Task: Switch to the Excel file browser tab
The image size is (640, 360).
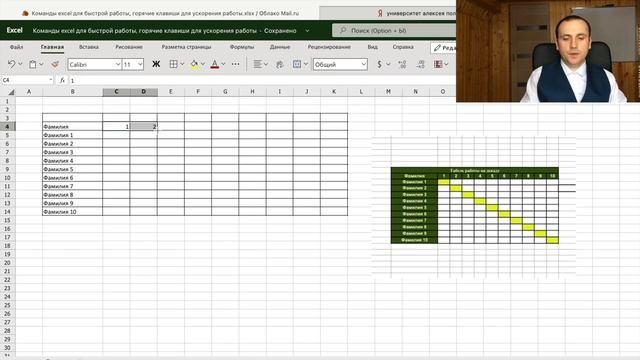Action: [161, 13]
